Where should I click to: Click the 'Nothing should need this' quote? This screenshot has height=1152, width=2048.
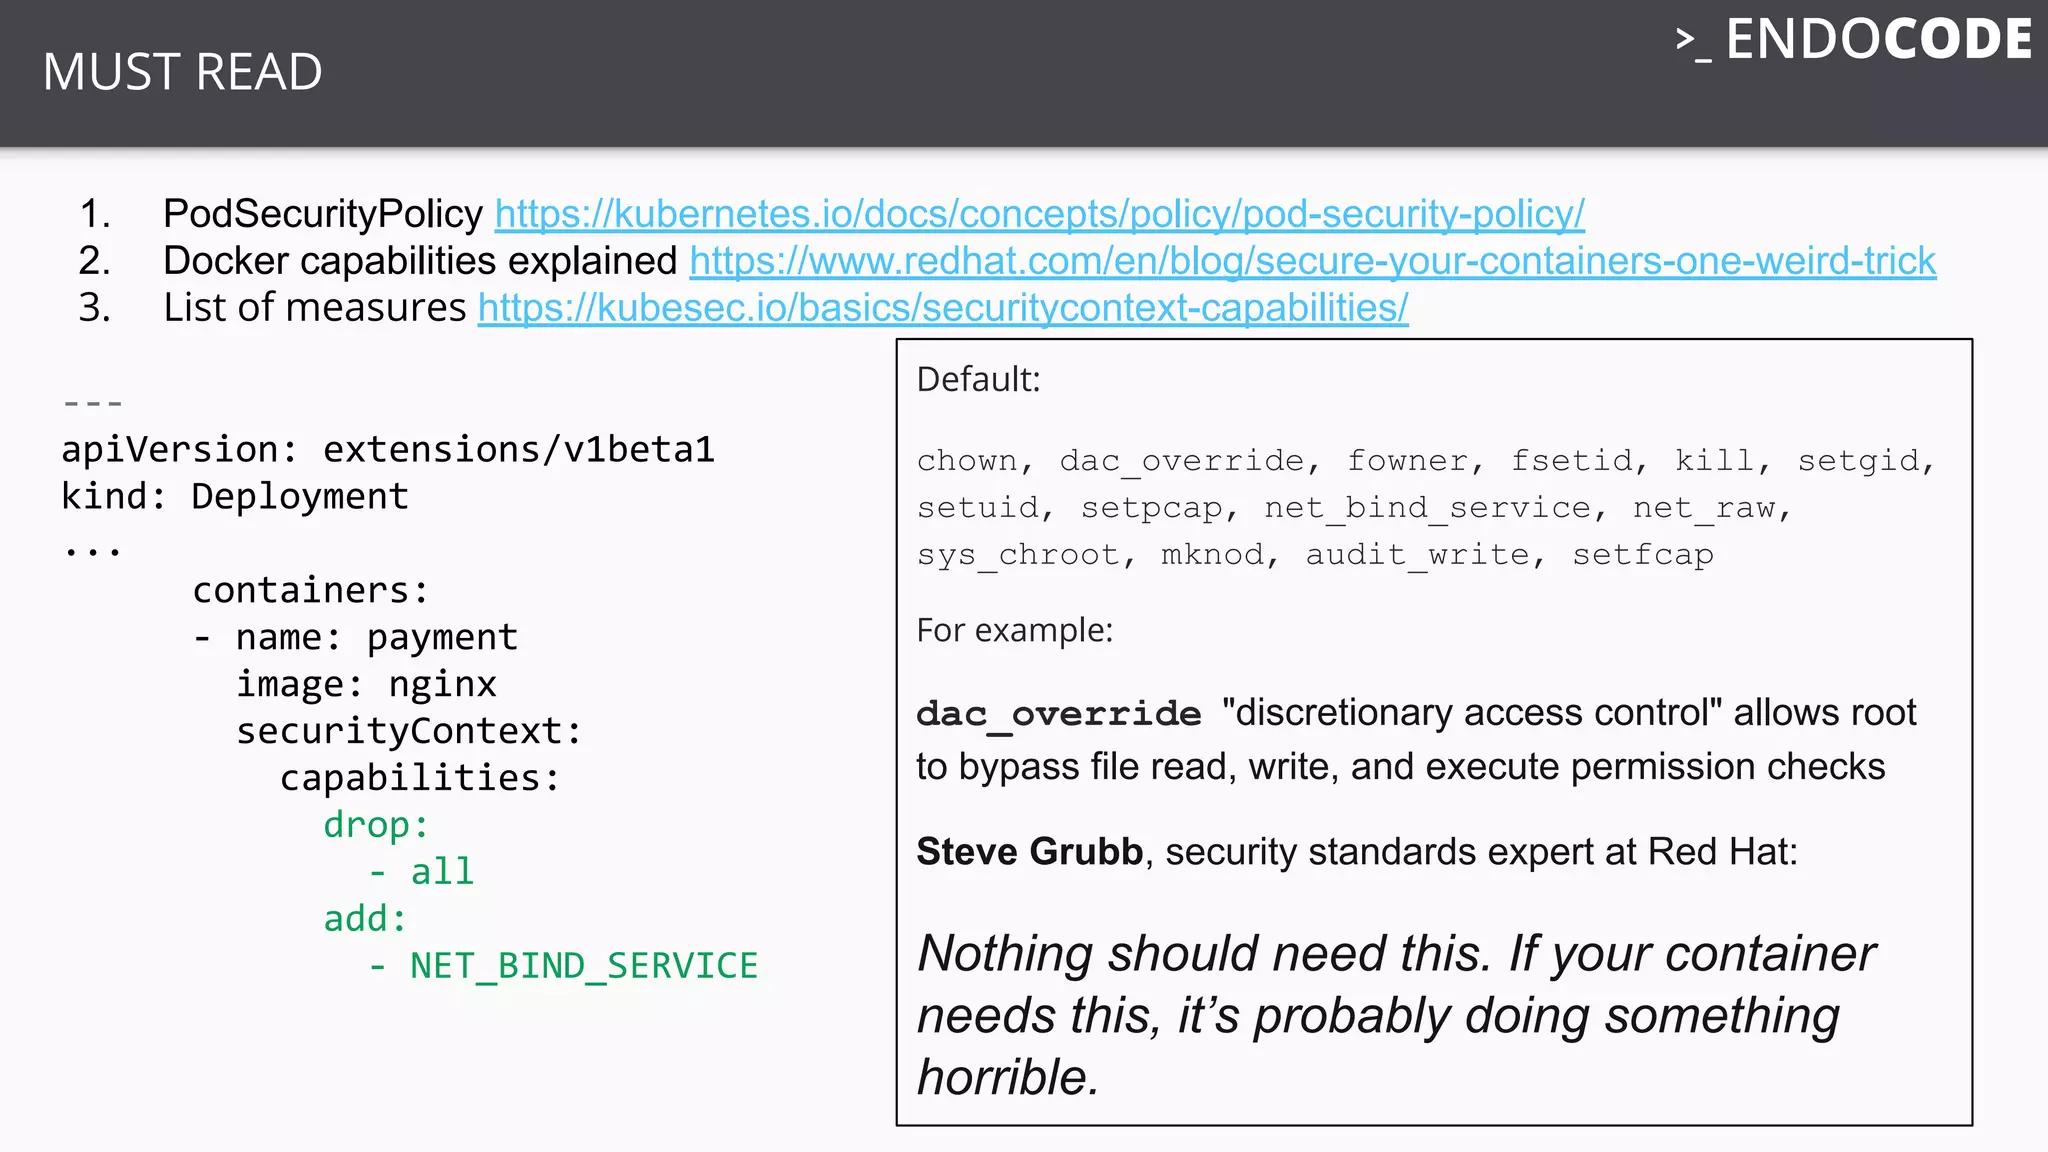(1397, 1015)
